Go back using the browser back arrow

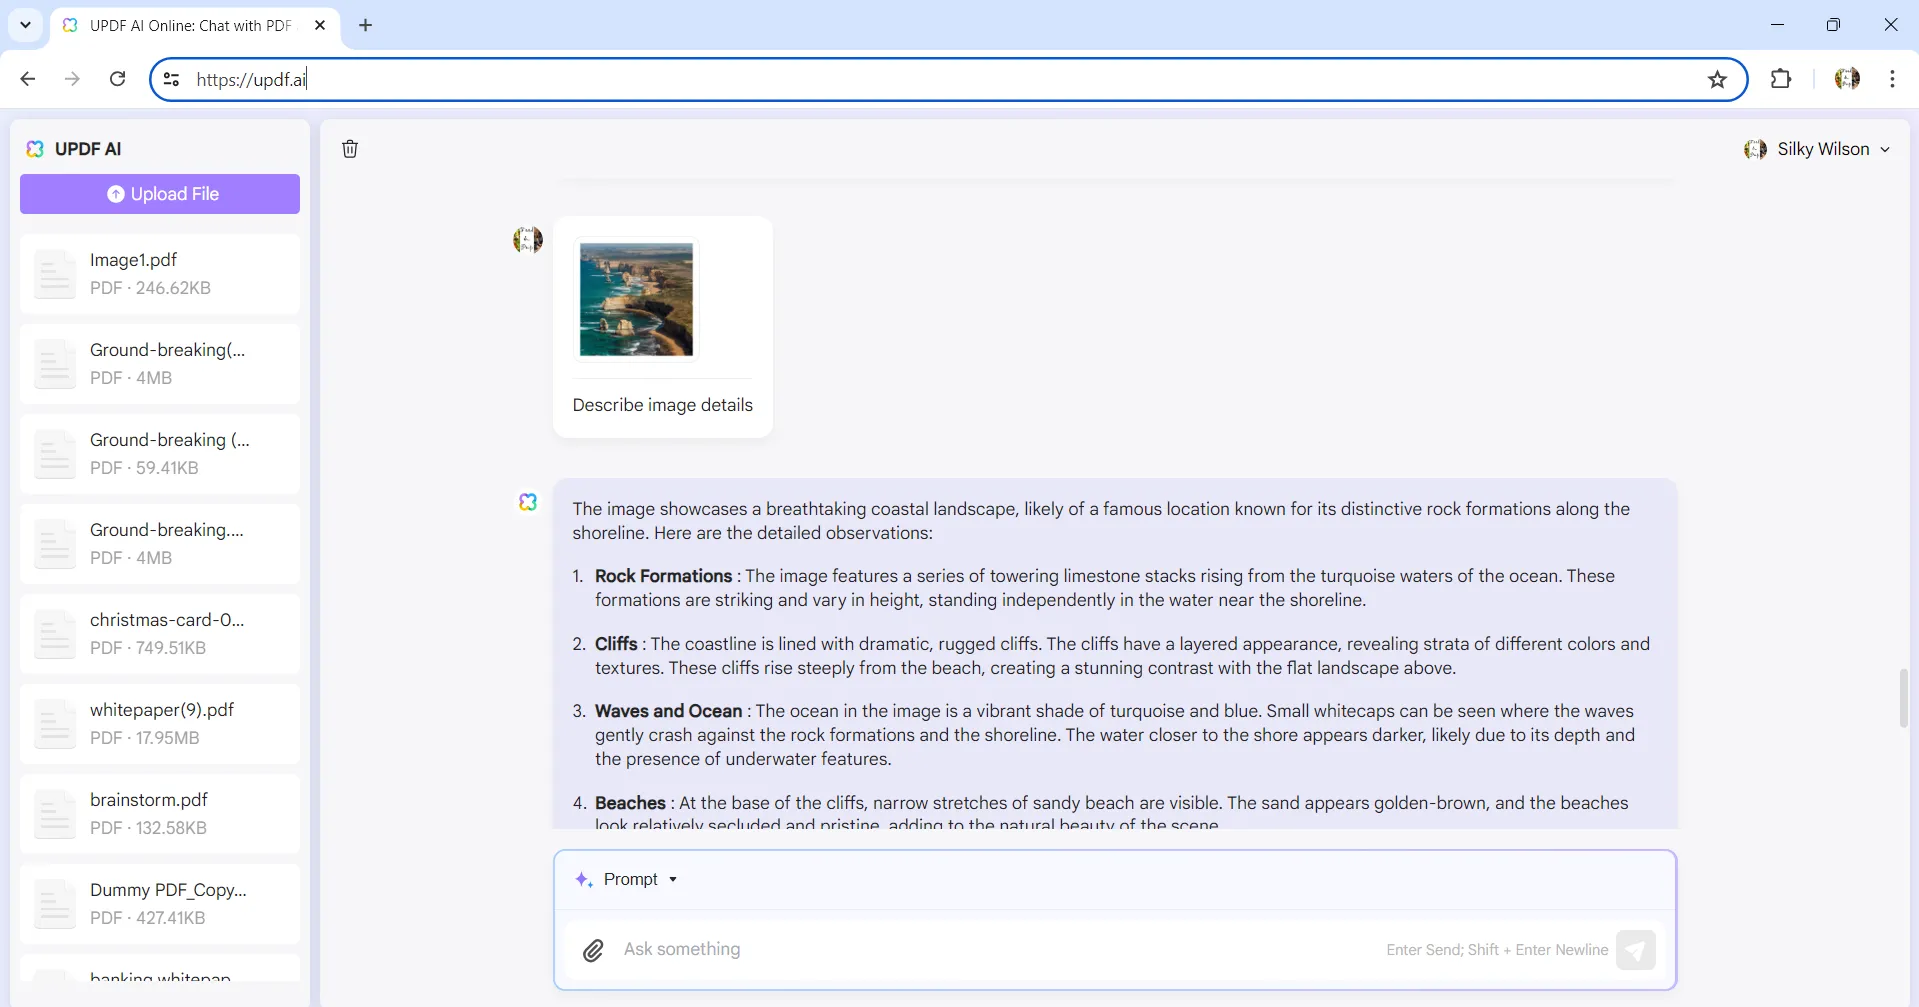(28, 79)
